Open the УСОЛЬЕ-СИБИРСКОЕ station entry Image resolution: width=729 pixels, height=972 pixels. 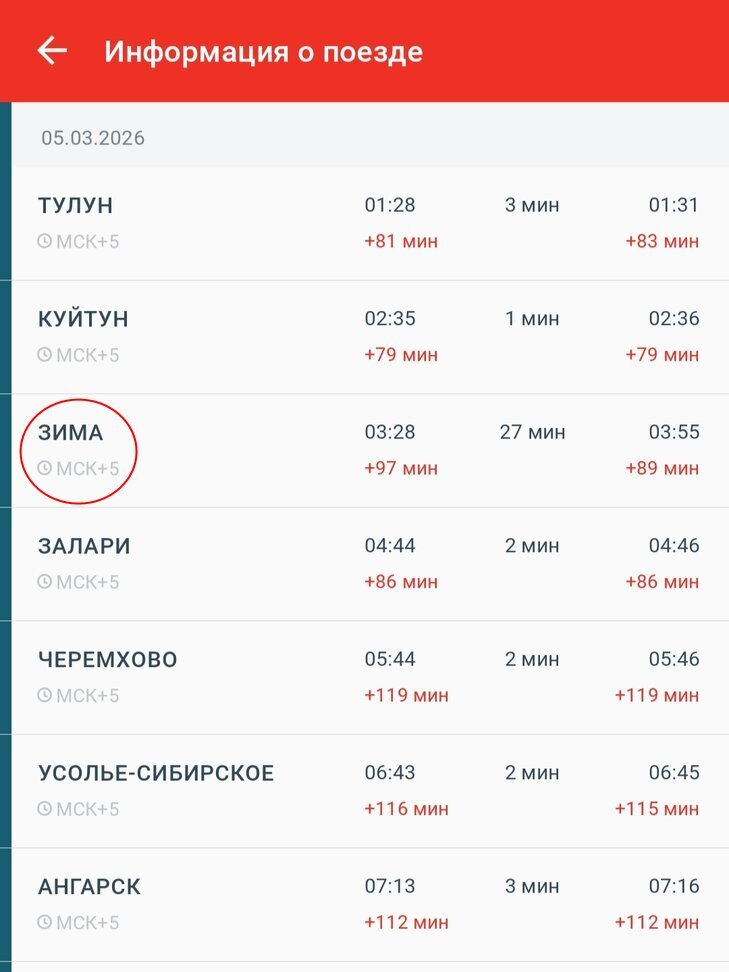[x=156, y=774]
